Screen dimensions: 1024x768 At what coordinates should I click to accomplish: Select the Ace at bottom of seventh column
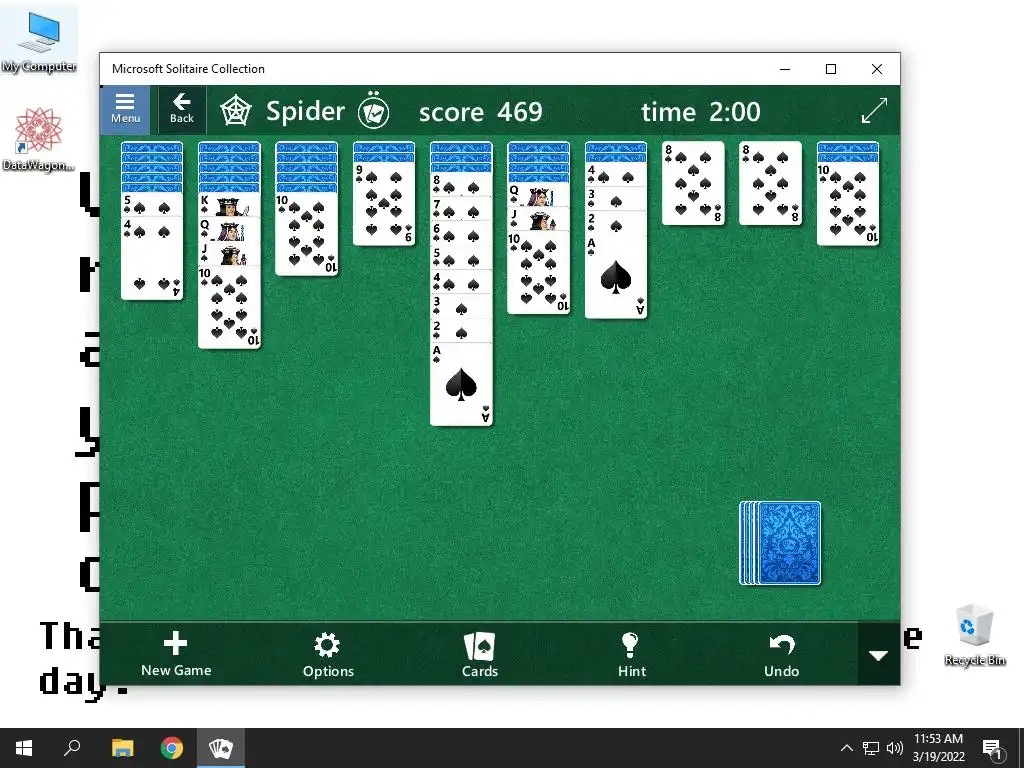pos(616,277)
